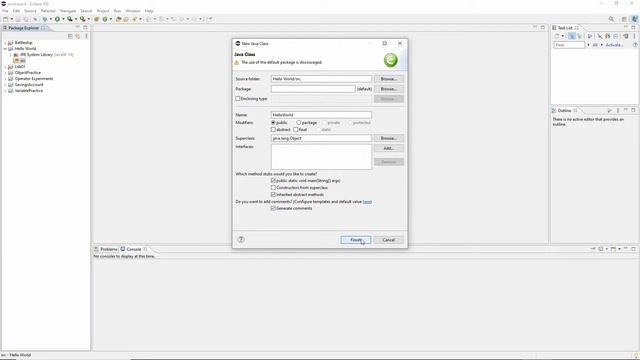This screenshot has width=640, height=360.
Task: Open the File menu
Action: pyautogui.click(x=5, y=11)
